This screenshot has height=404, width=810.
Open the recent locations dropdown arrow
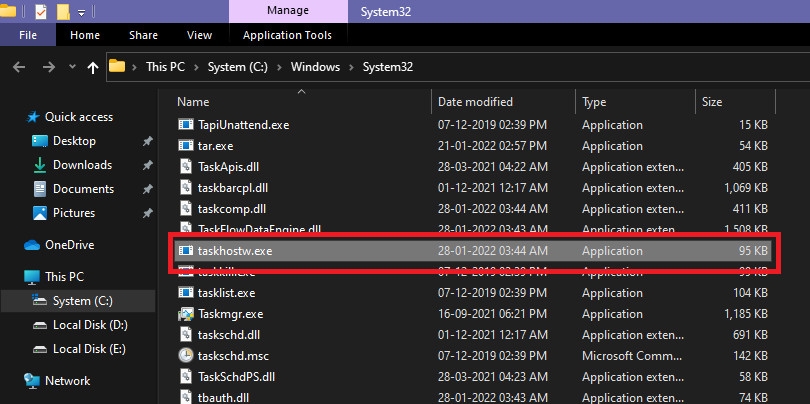click(72, 67)
